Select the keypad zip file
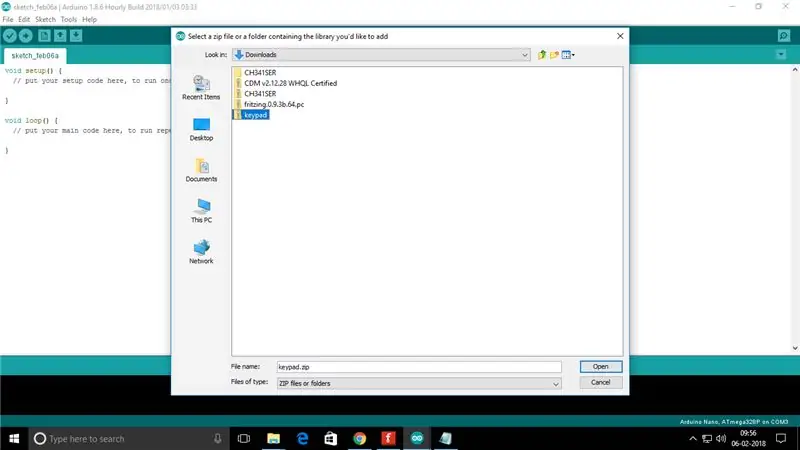 click(251, 115)
